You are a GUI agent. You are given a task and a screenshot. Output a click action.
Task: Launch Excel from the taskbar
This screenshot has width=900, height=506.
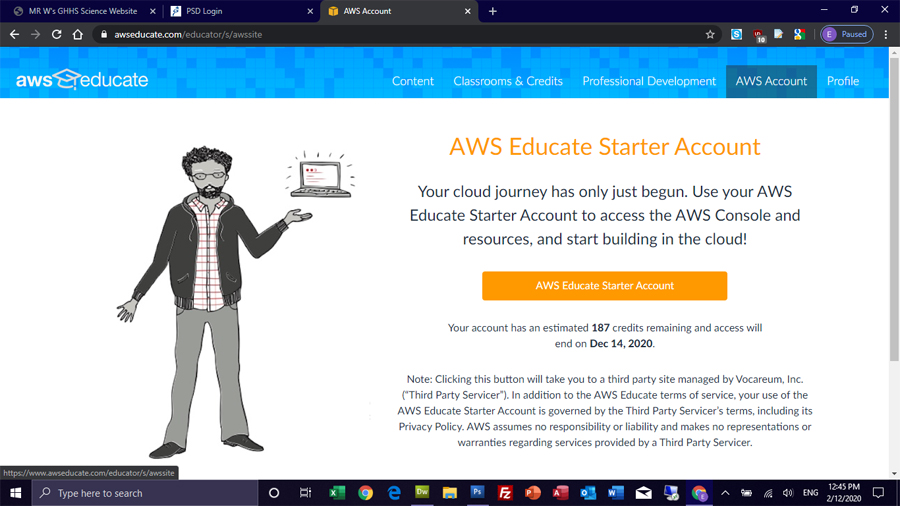(x=337, y=493)
